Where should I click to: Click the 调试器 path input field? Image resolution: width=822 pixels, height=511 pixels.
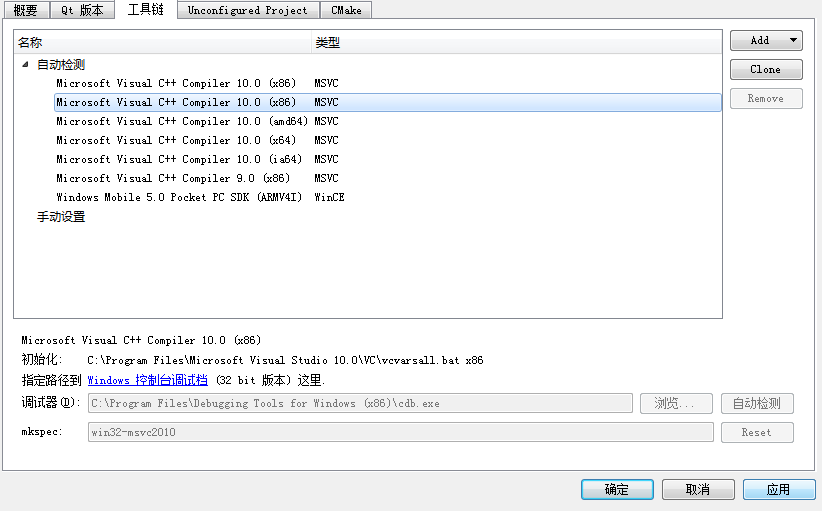coord(360,403)
